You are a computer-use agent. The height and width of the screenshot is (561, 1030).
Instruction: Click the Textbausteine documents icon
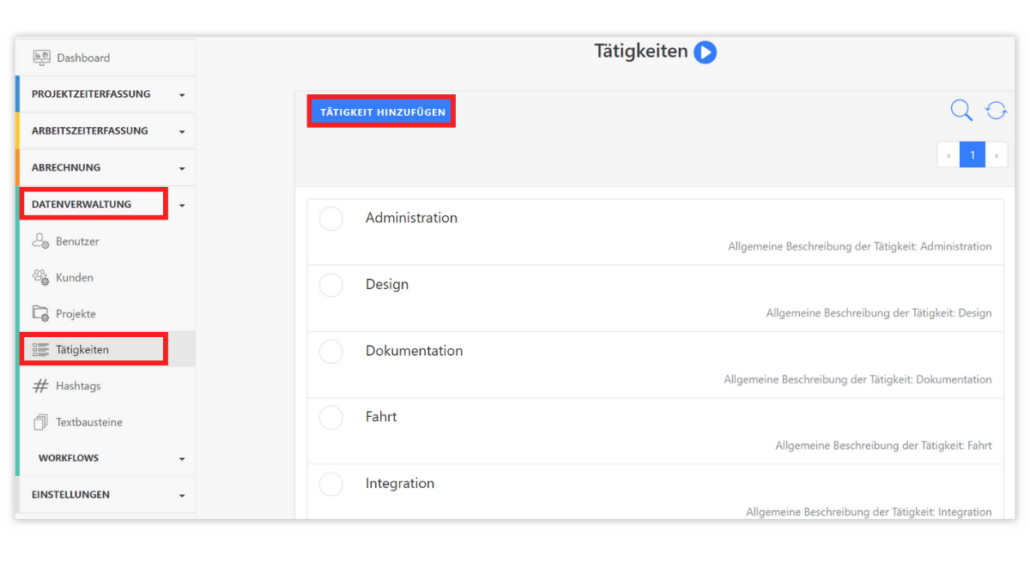[41, 422]
